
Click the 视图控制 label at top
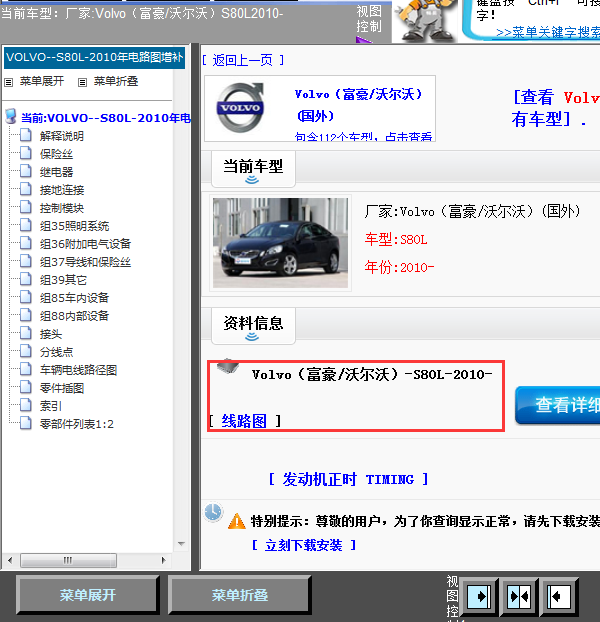click(x=368, y=19)
